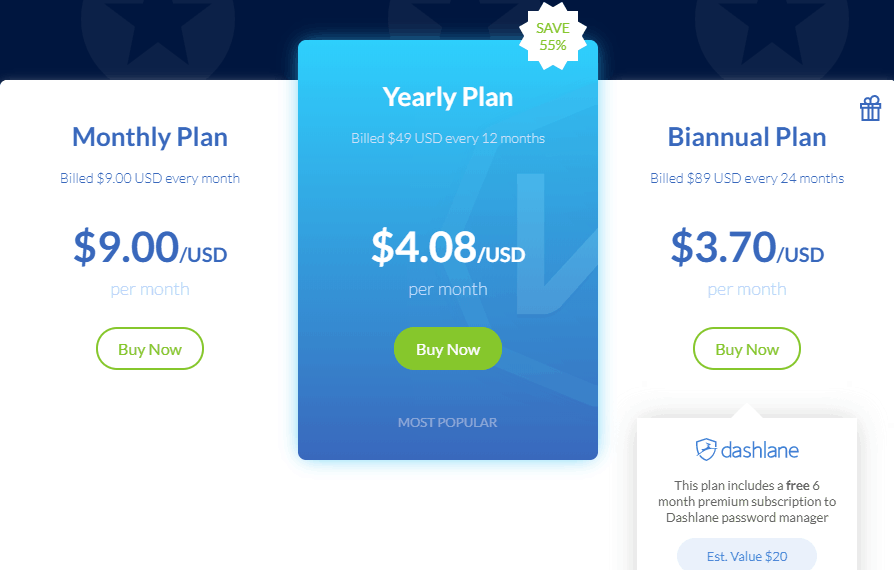Click the star icon in left header
This screenshot has height=570, width=894.
(x=158, y=30)
